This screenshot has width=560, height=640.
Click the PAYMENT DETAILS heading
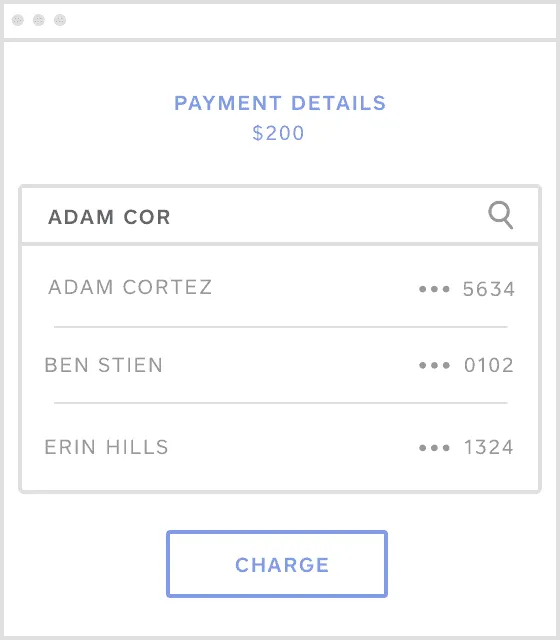point(280,103)
